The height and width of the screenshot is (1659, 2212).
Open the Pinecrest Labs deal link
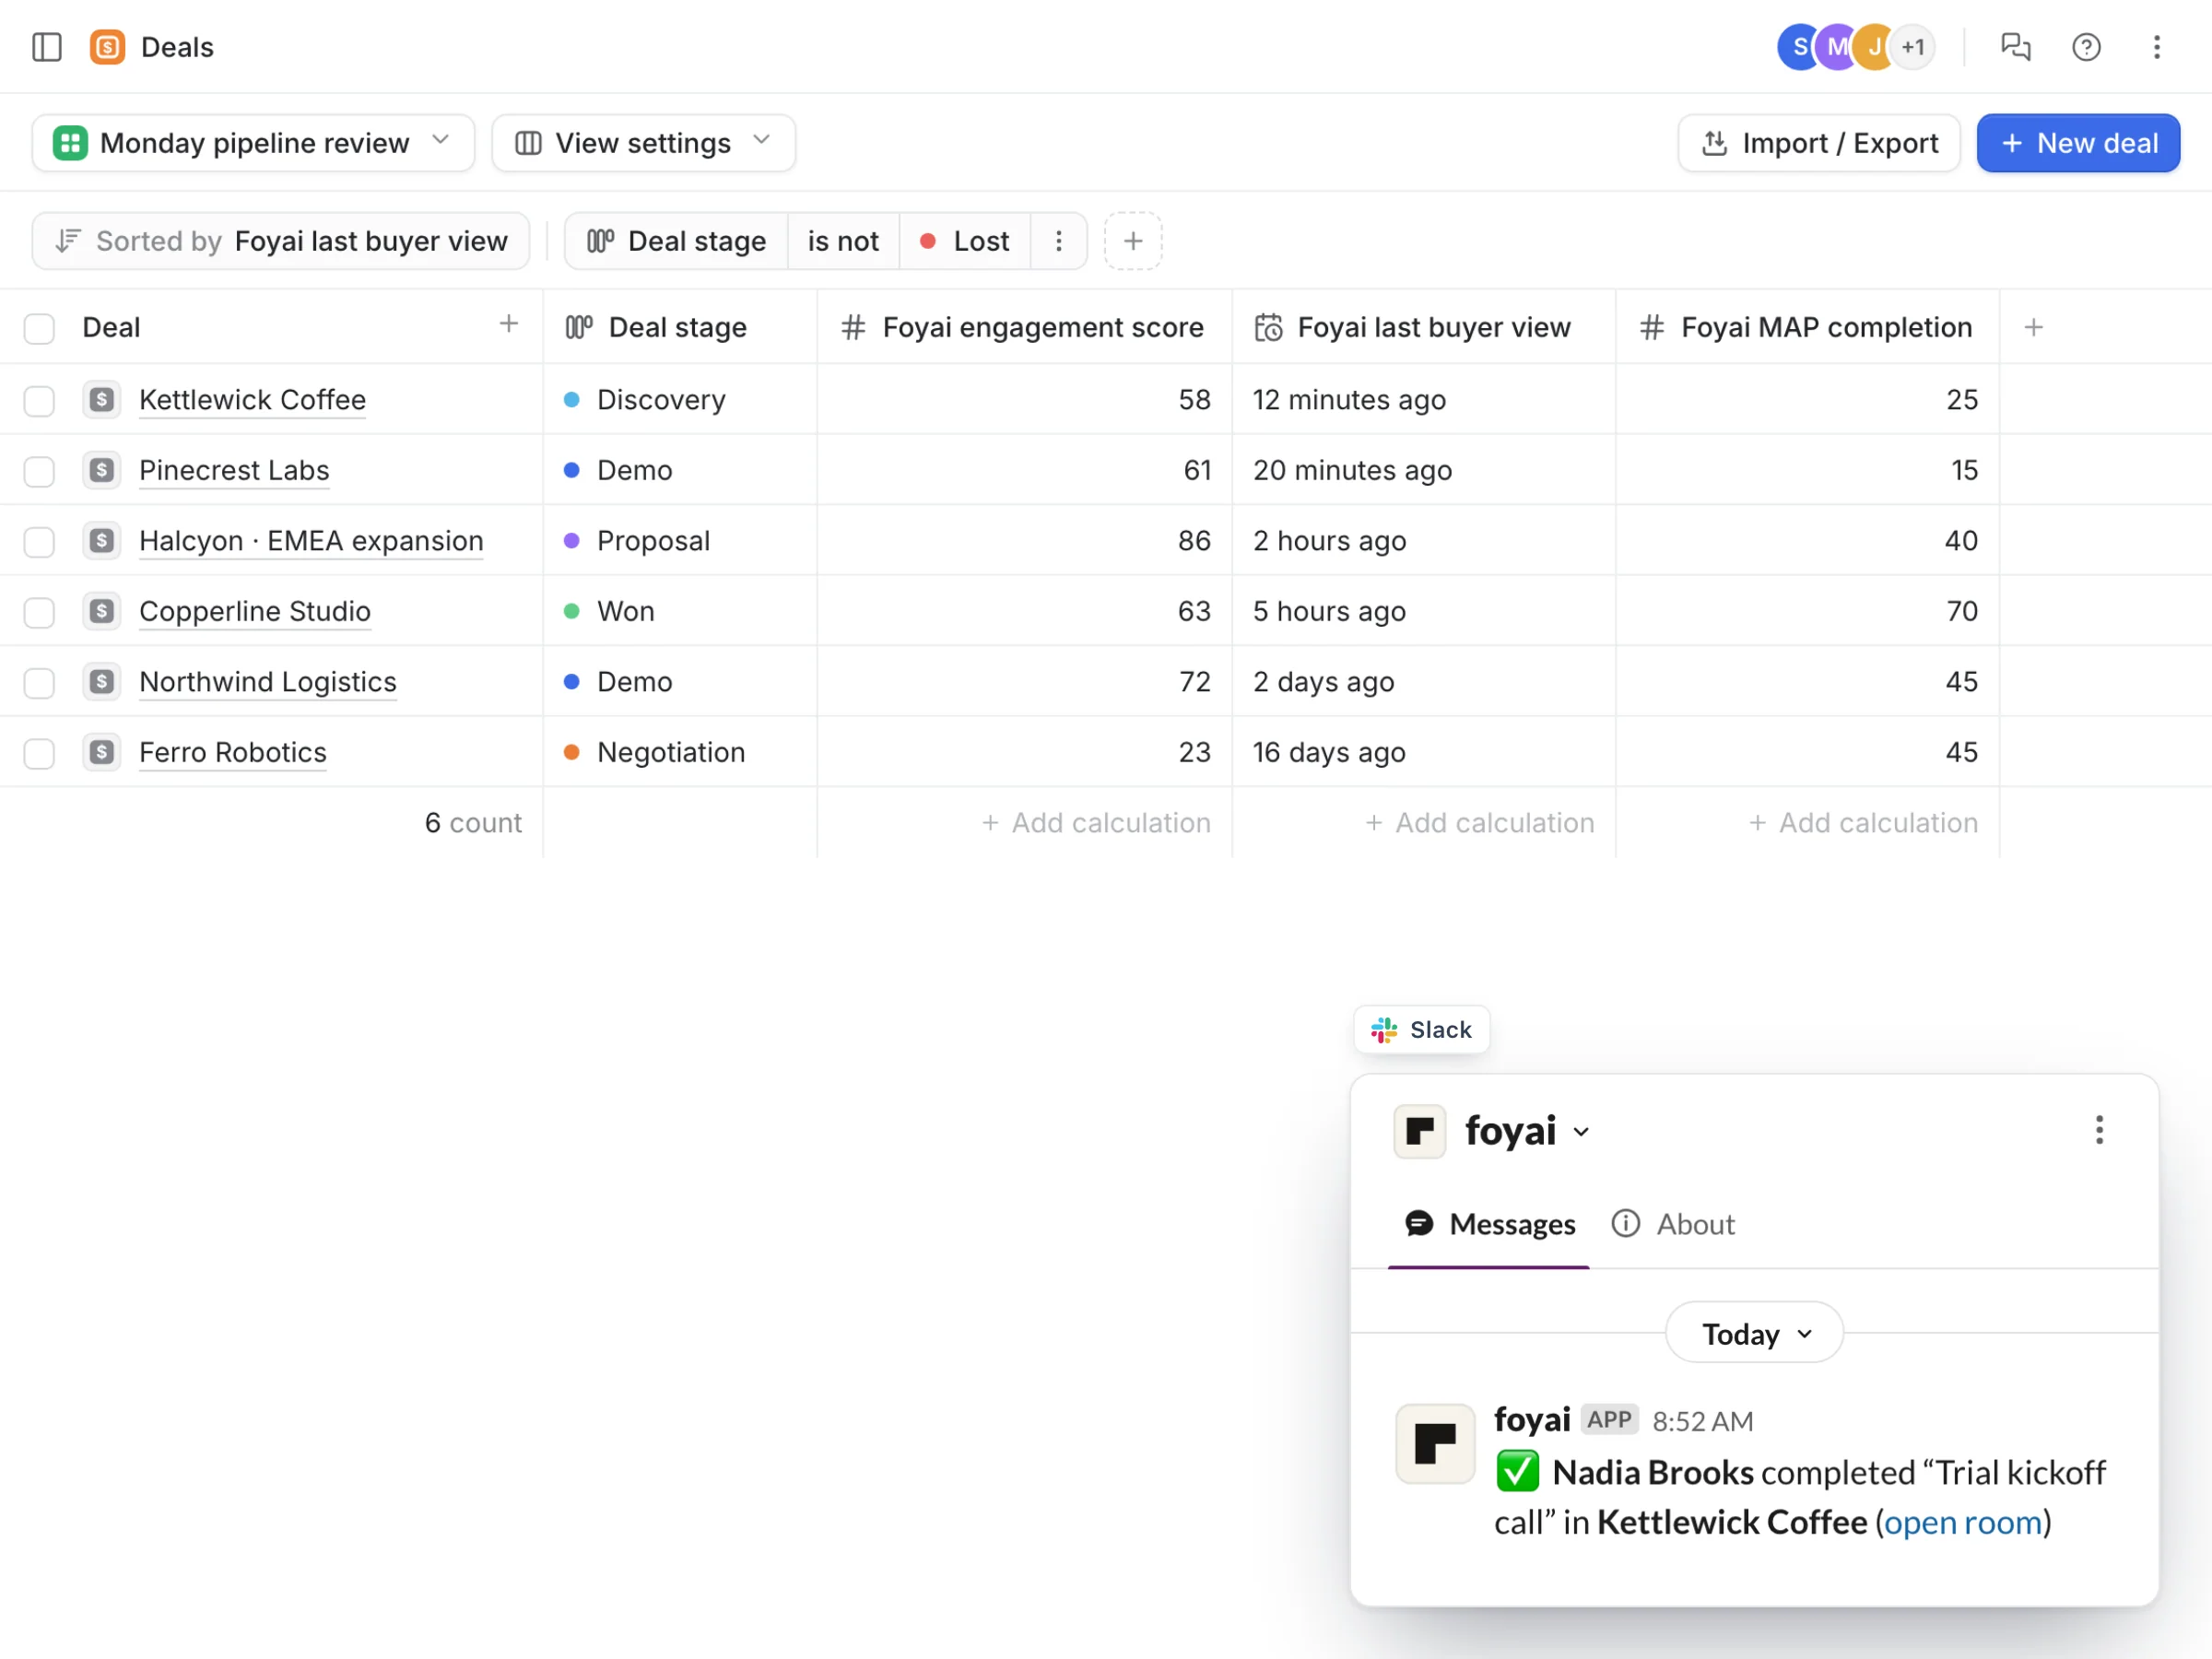tap(234, 470)
